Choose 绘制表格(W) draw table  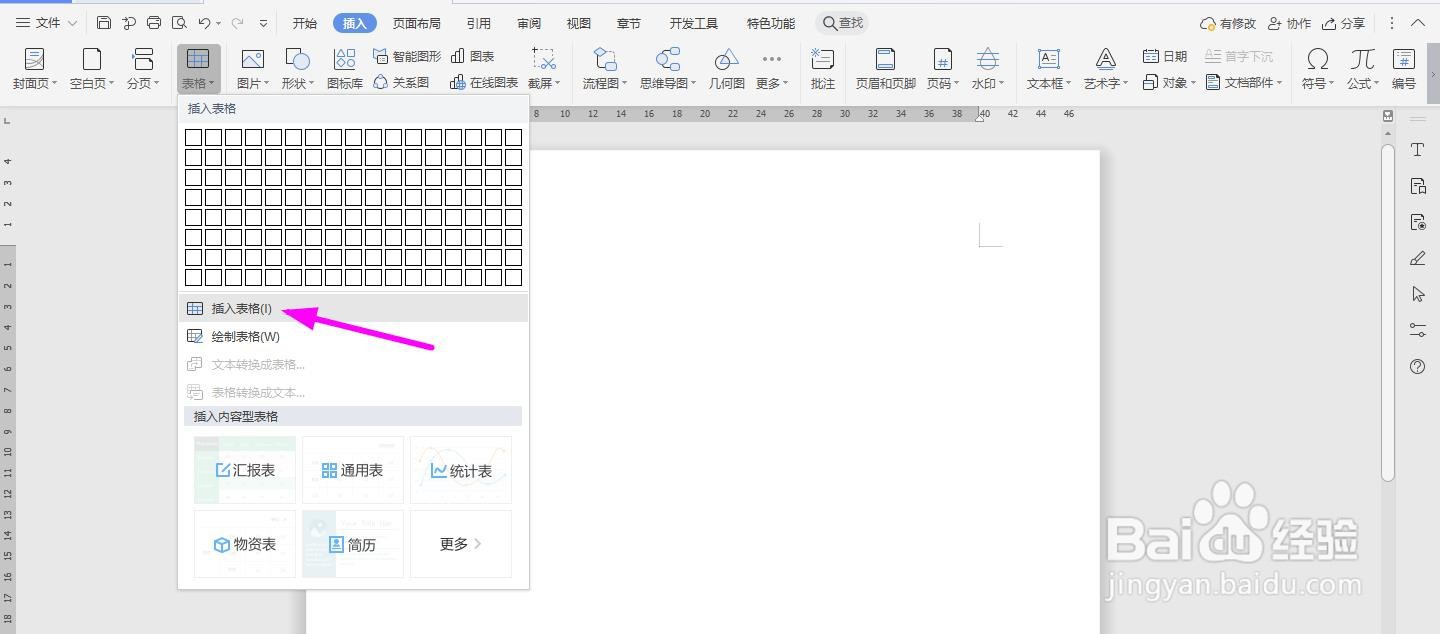tap(353, 336)
